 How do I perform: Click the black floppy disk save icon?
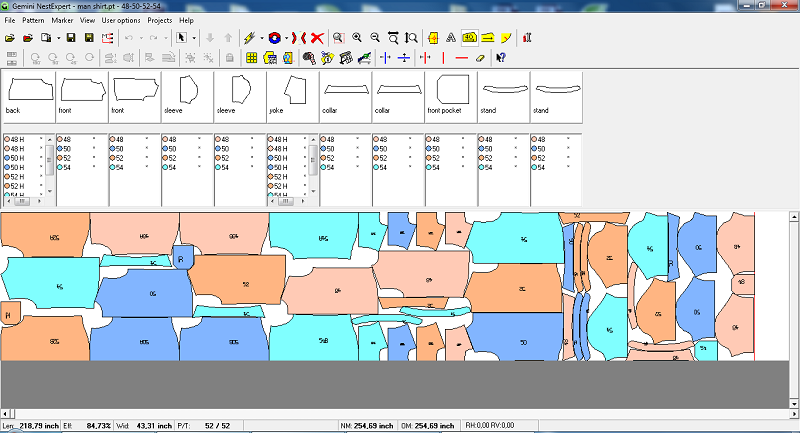tap(71, 38)
